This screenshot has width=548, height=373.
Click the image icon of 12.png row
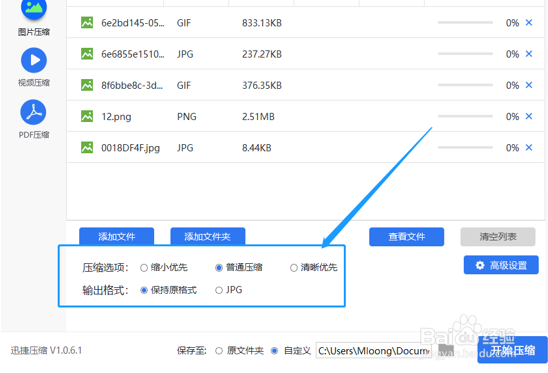pyautogui.click(x=87, y=116)
